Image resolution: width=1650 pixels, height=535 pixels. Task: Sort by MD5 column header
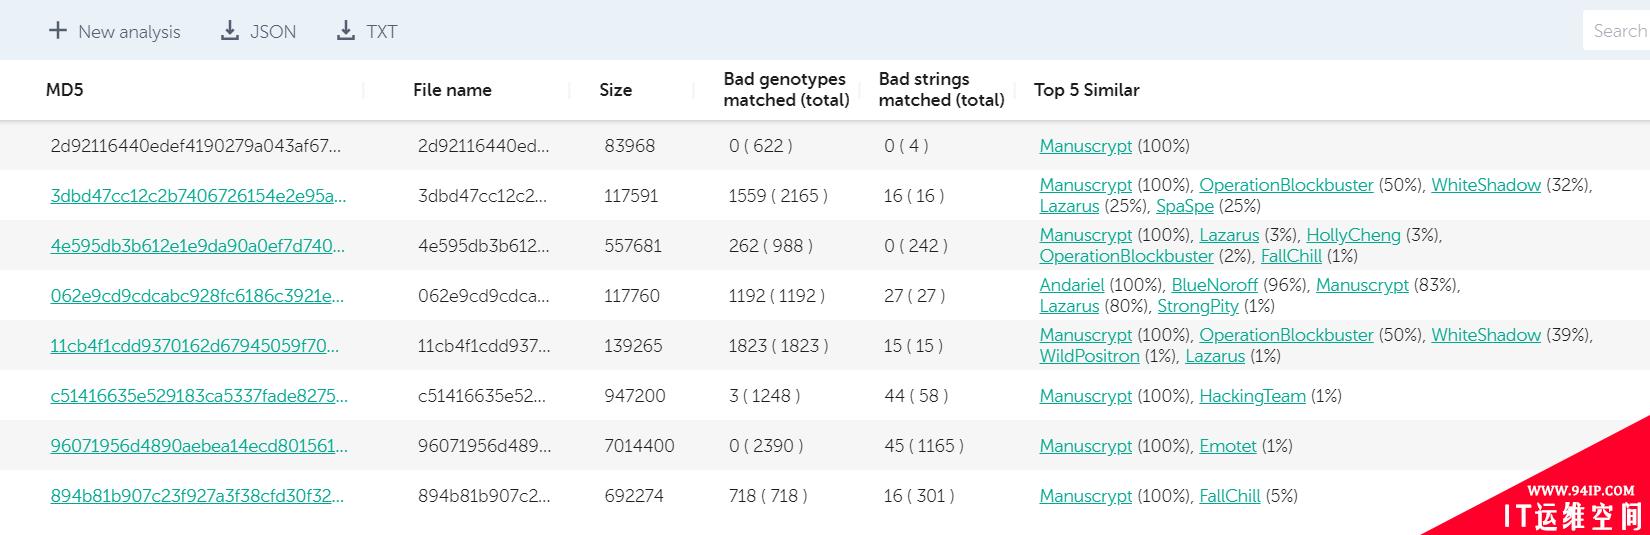[x=65, y=90]
